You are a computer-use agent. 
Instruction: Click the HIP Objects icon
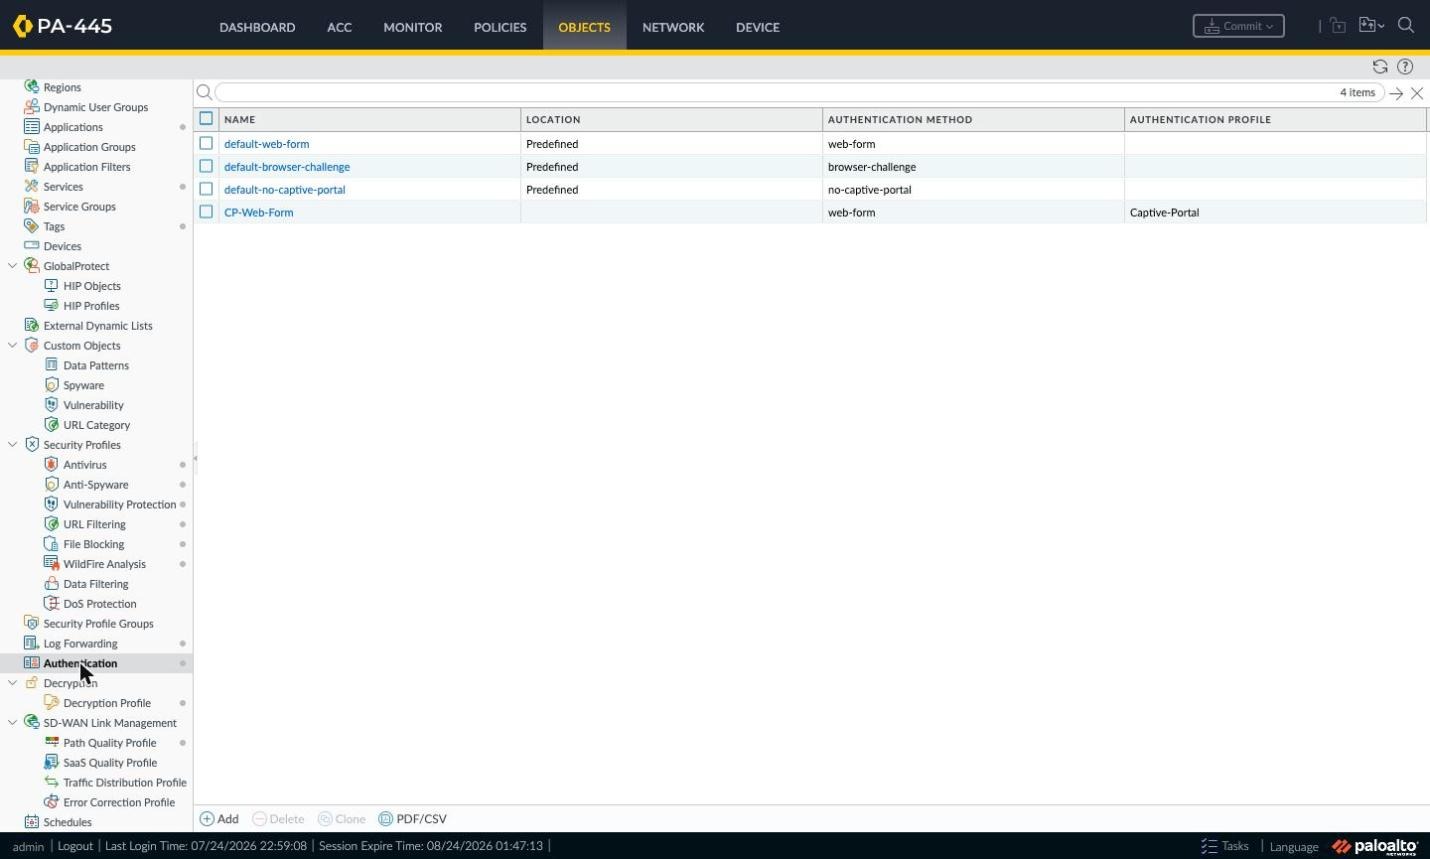51,286
